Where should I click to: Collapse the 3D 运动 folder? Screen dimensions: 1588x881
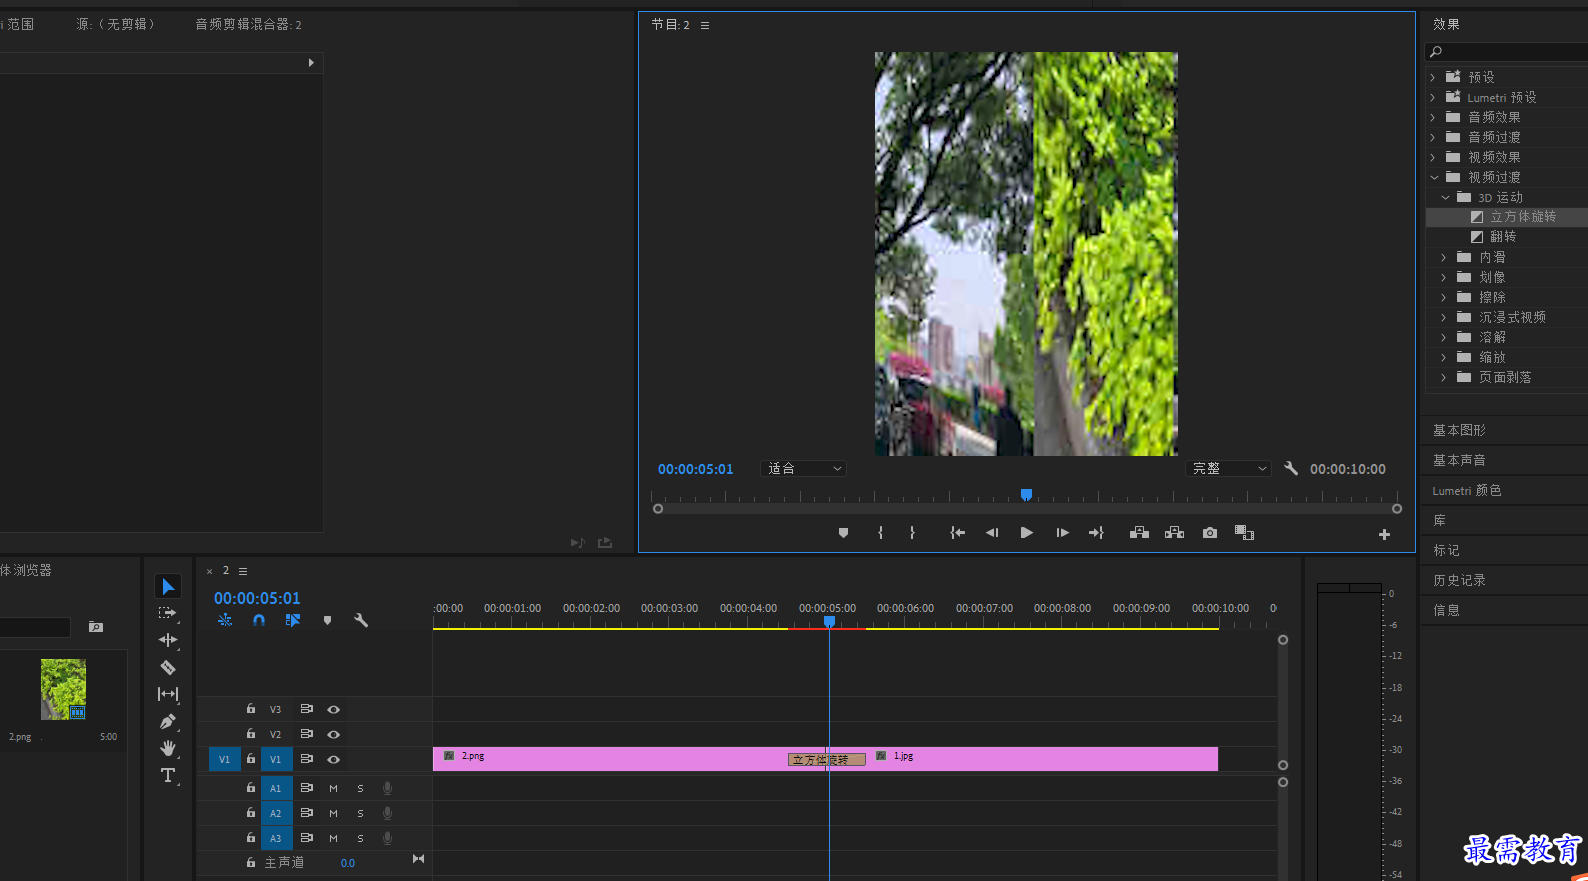pyautogui.click(x=1445, y=197)
